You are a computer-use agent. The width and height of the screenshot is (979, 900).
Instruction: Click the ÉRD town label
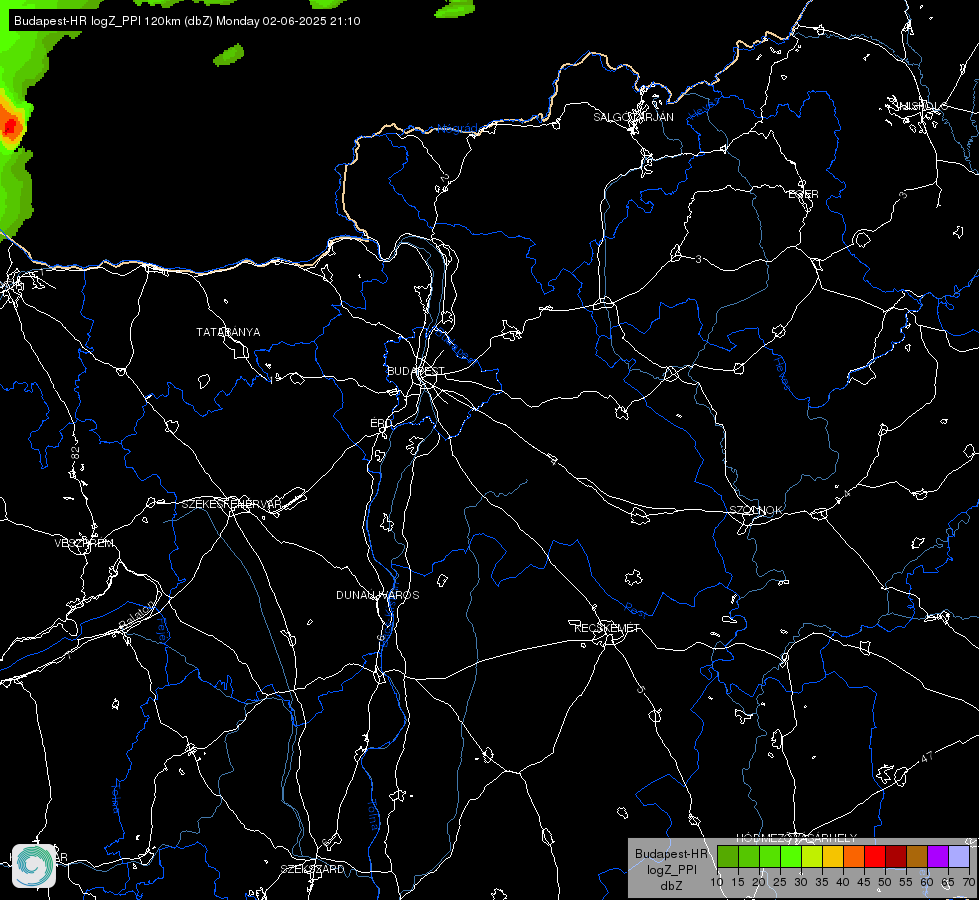coord(381,423)
